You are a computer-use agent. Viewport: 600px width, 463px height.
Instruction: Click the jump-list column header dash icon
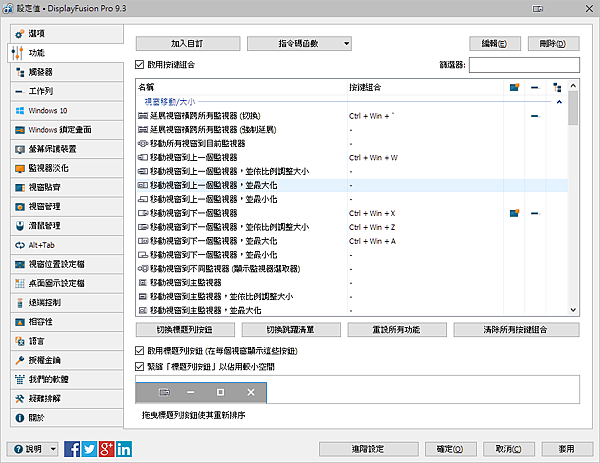(x=535, y=88)
